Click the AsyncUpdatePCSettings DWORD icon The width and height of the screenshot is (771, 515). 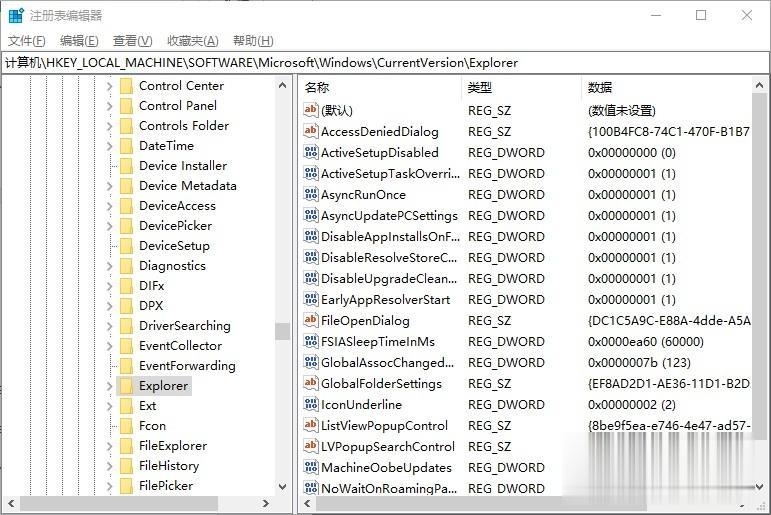pos(310,215)
